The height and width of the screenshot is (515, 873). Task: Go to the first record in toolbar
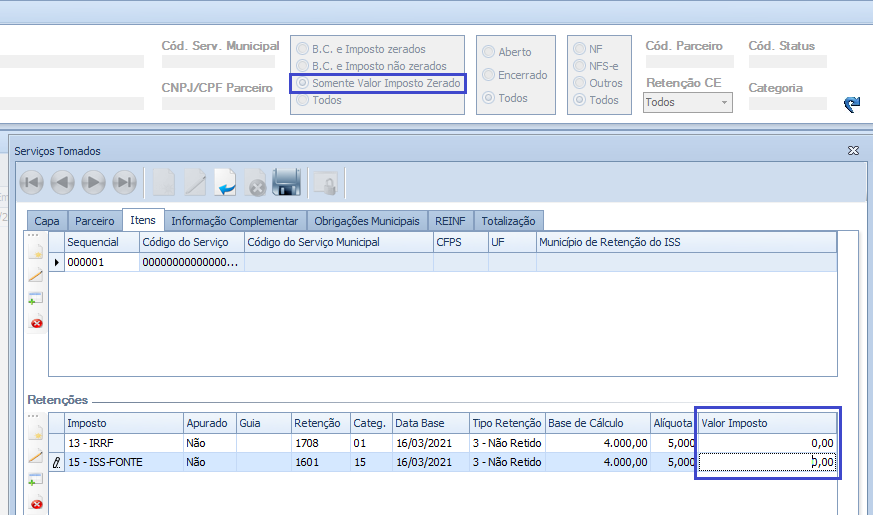pos(31,182)
